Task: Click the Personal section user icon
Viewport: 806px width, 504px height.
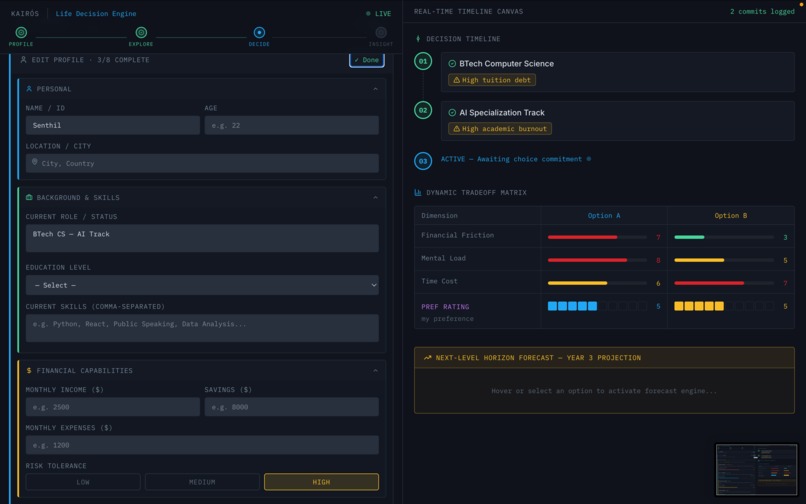Action: click(x=29, y=89)
